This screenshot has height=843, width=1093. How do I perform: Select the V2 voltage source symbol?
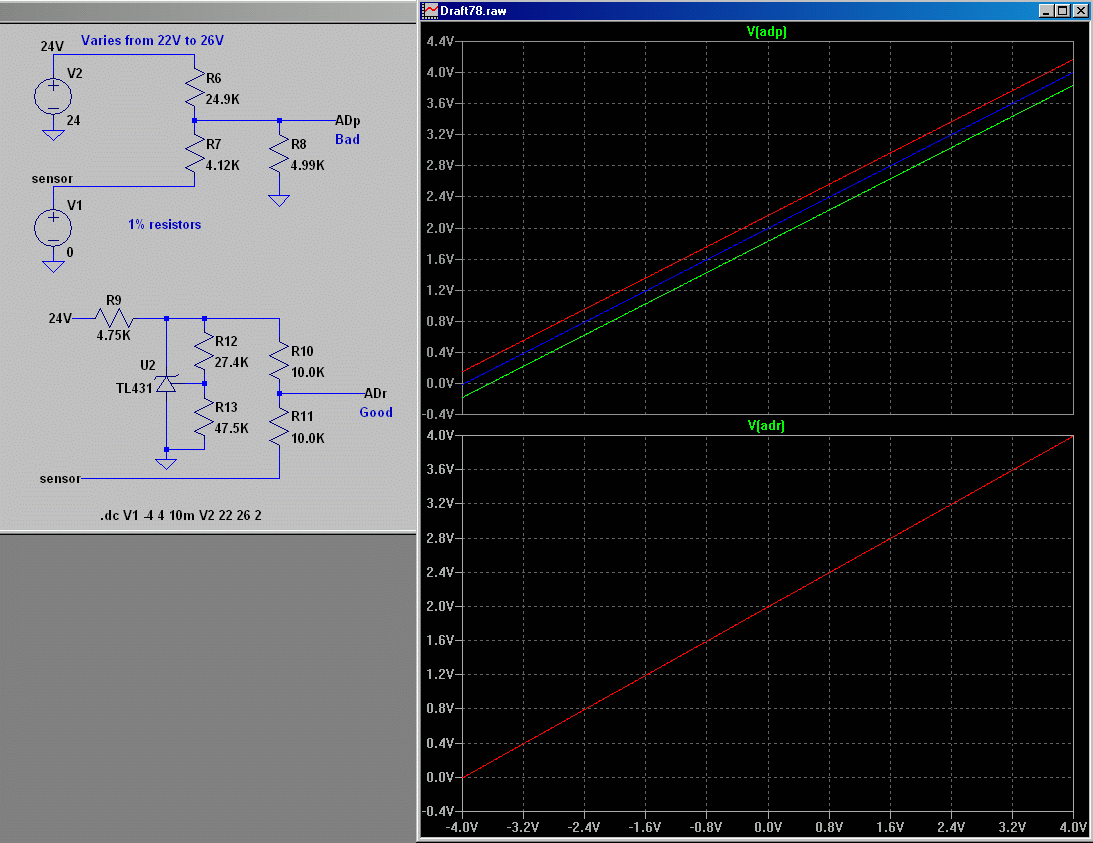point(53,96)
